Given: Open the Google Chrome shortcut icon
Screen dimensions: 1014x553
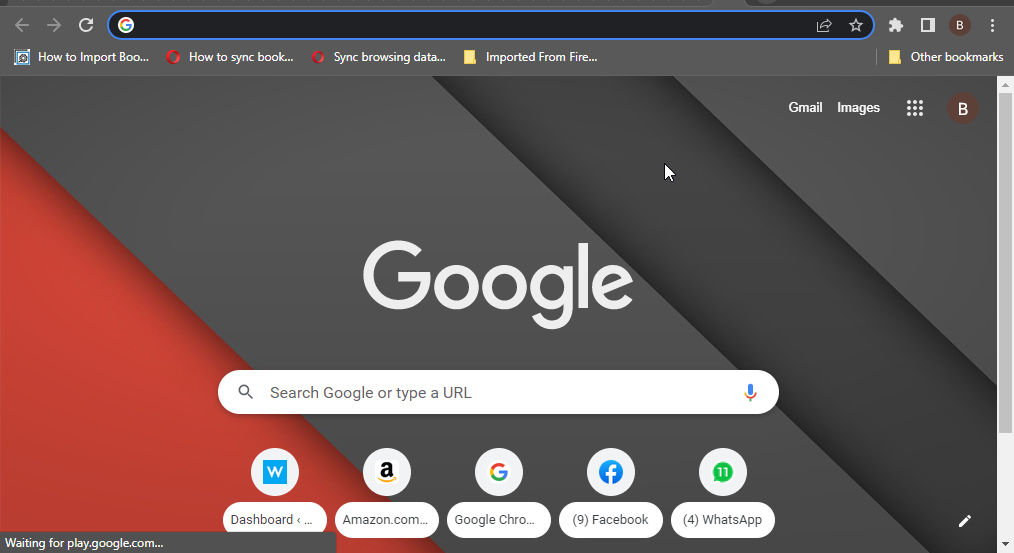Looking at the screenshot, I should 499,472.
